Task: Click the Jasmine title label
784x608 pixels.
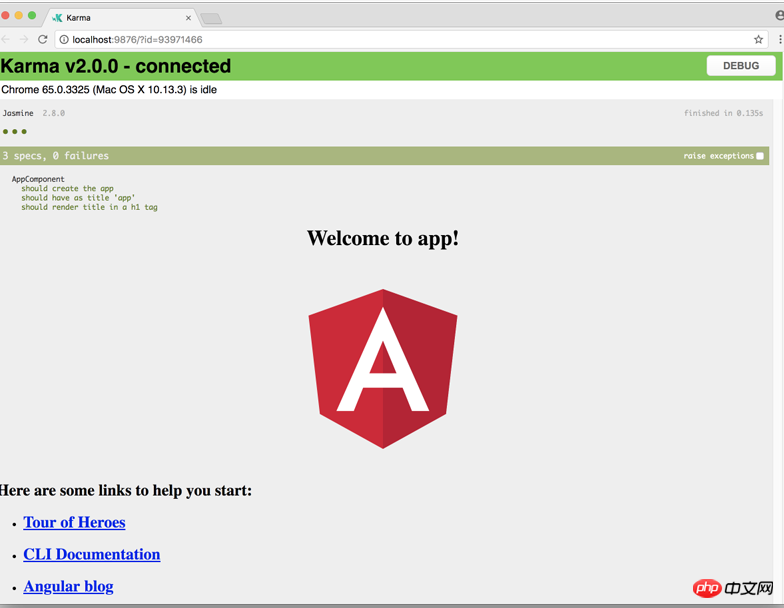Action: (18, 113)
